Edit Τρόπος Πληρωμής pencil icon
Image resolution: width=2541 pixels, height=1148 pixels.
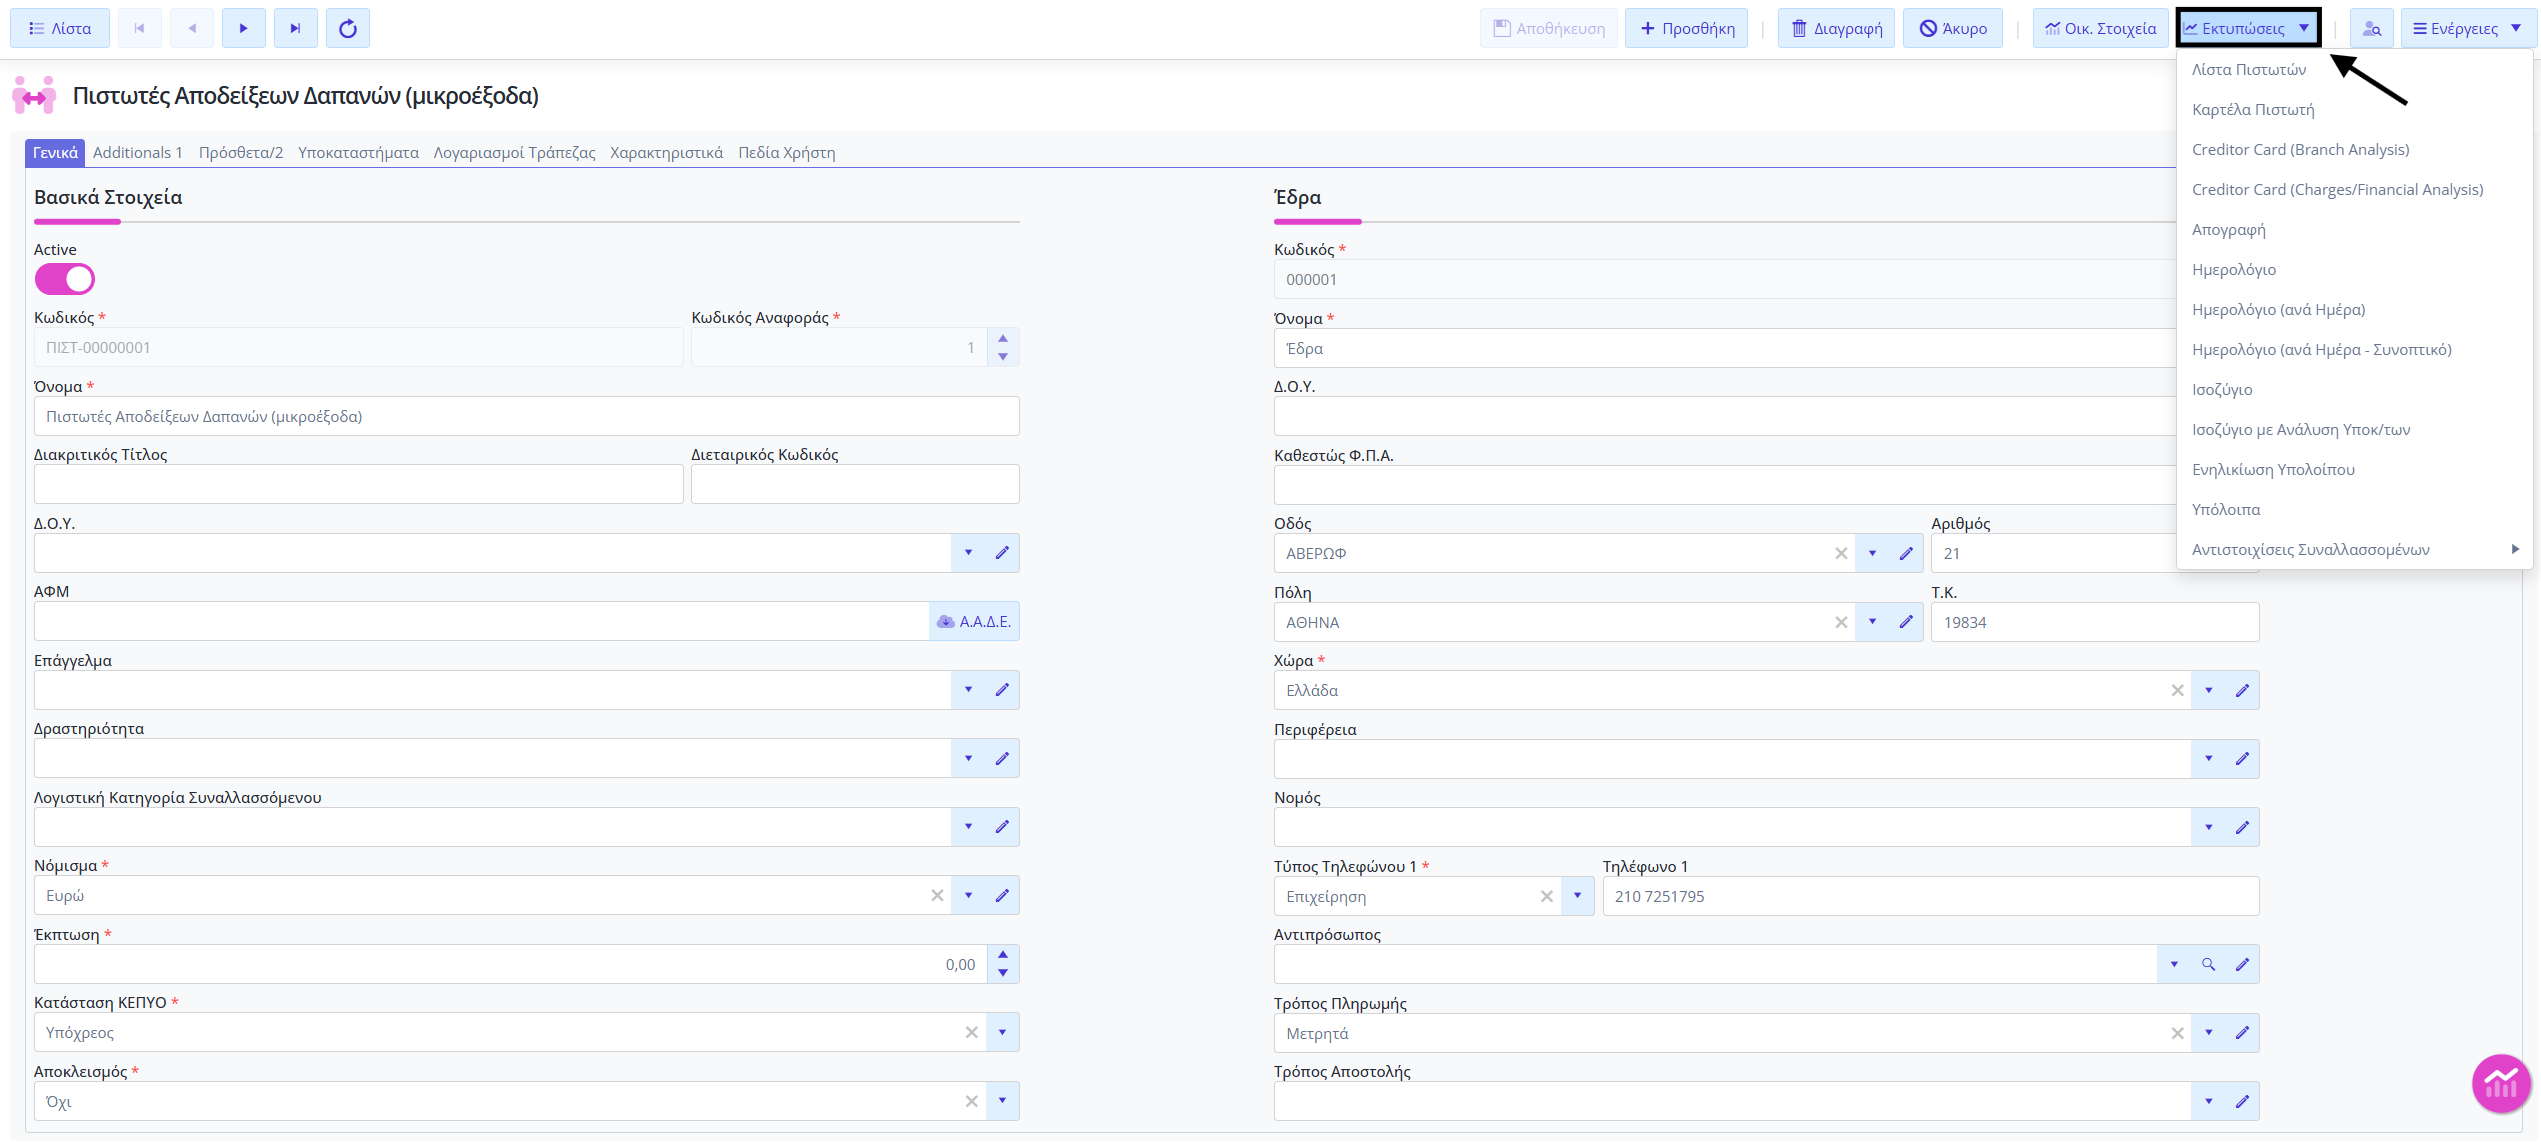tap(2242, 1033)
